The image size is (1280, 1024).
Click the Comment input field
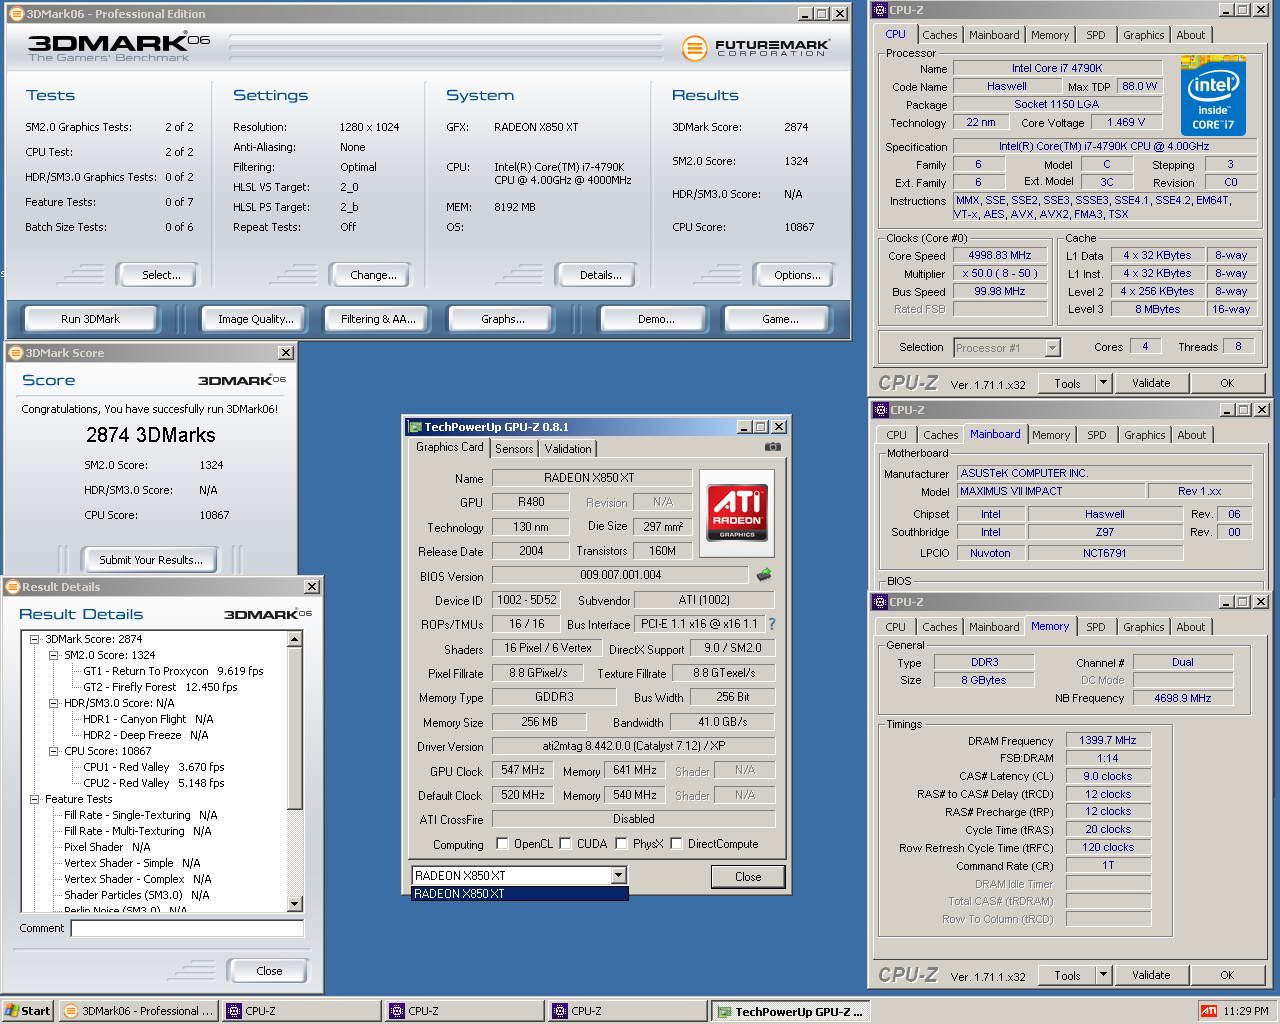(187, 928)
